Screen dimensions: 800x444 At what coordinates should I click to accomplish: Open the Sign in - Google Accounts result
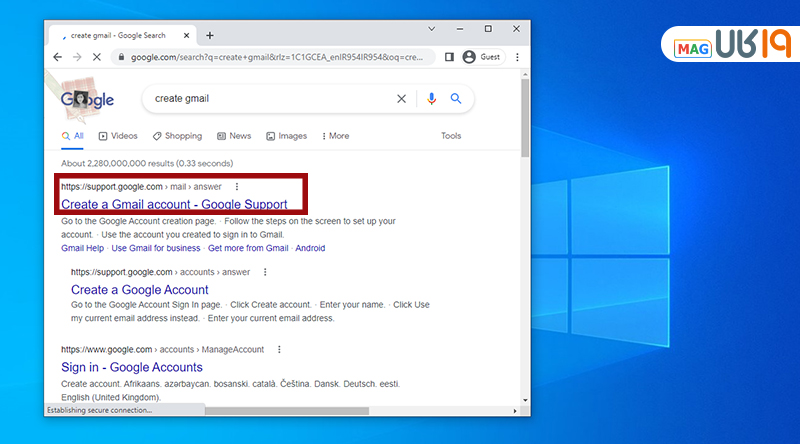(132, 367)
